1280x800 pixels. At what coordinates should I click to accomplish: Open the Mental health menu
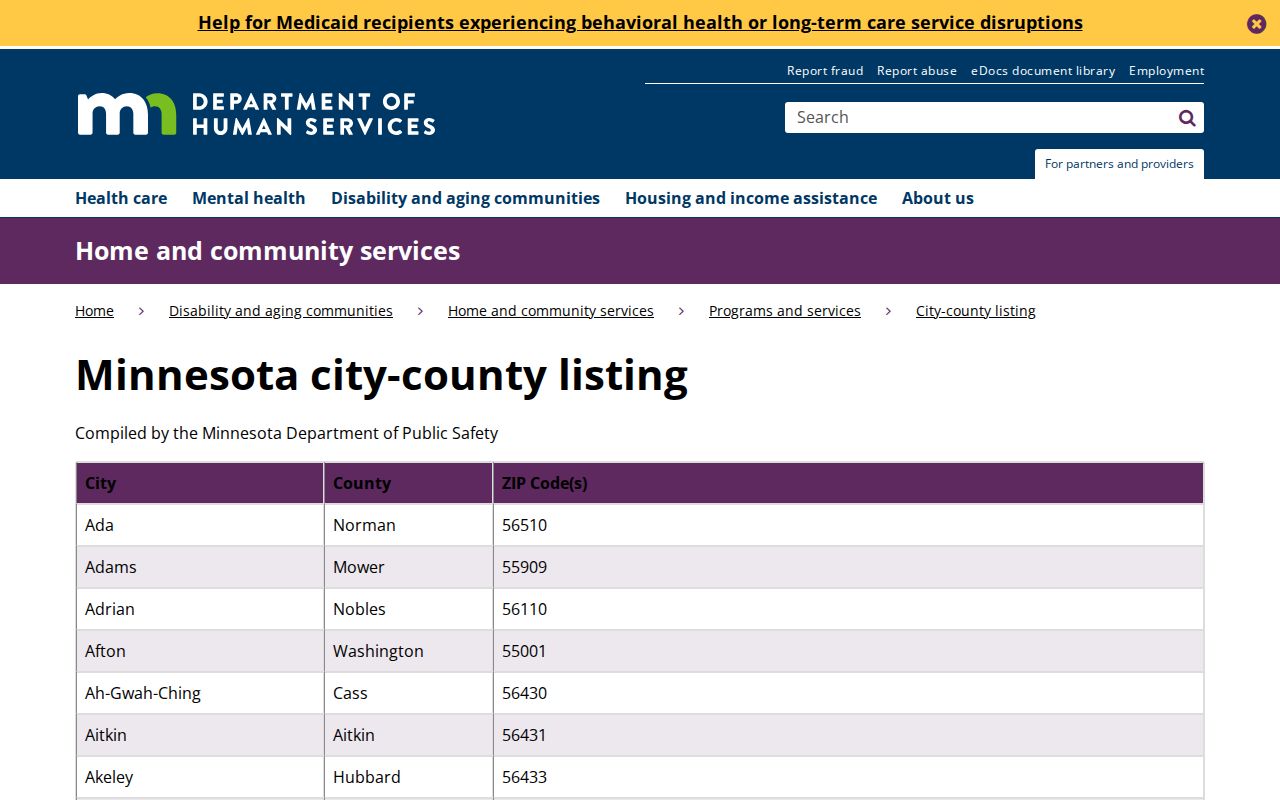pyautogui.click(x=249, y=198)
